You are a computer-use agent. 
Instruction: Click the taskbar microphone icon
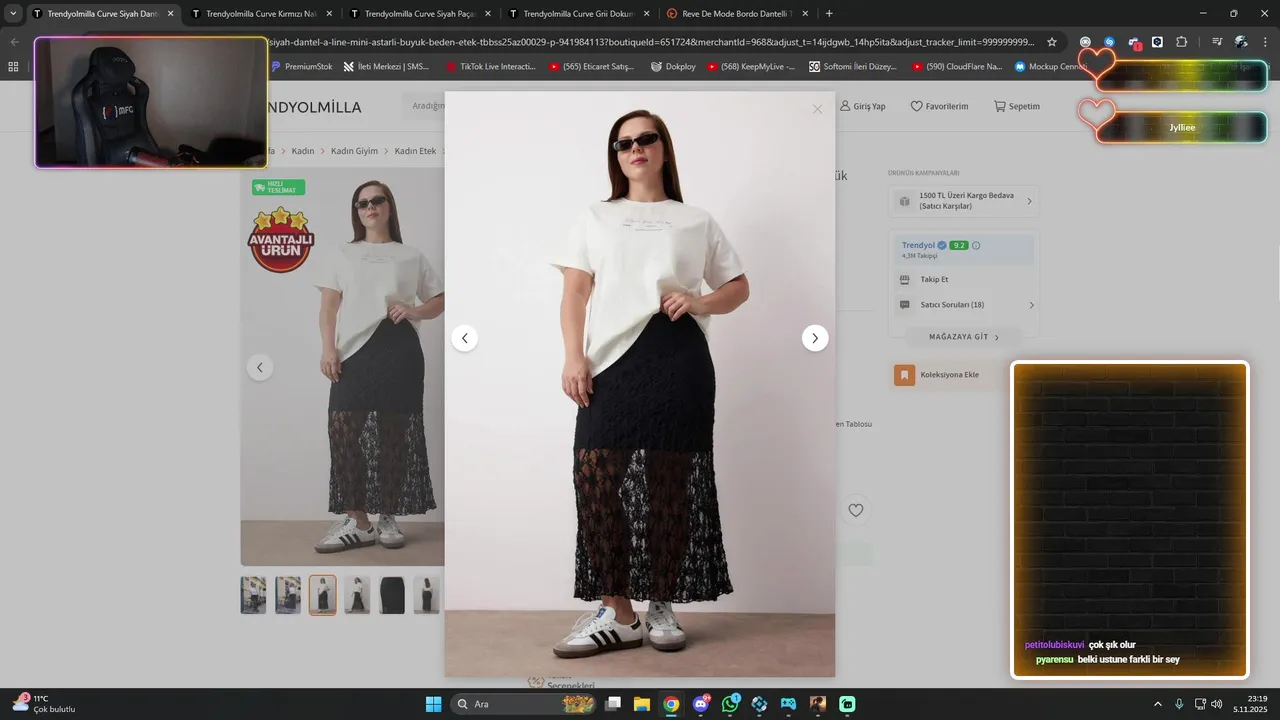tap(1179, 704)
